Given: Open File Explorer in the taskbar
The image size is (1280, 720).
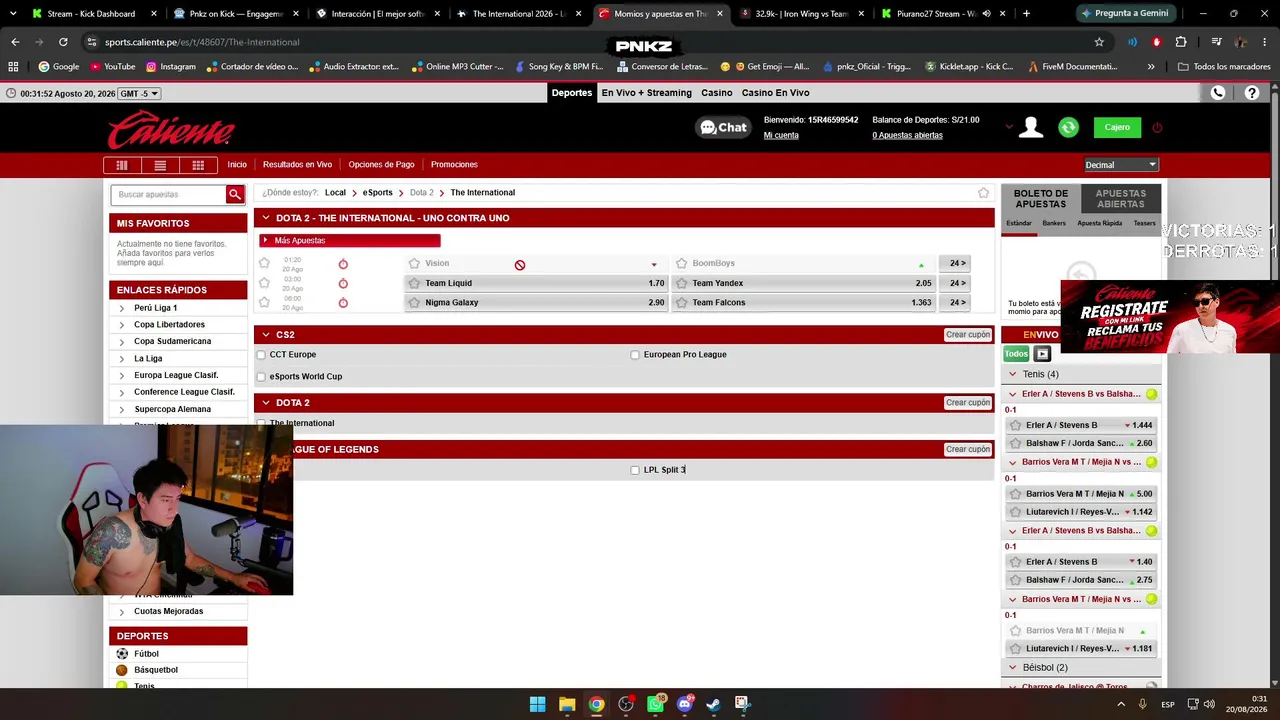Looking at the screenshot, I should [567, 704].
